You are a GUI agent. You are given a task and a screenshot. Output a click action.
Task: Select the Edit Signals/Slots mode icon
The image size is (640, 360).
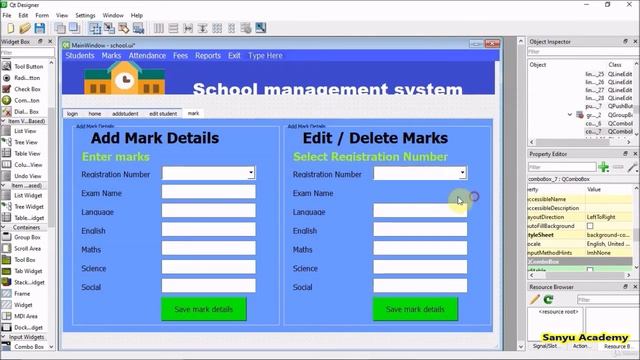(x=109, y=28)
